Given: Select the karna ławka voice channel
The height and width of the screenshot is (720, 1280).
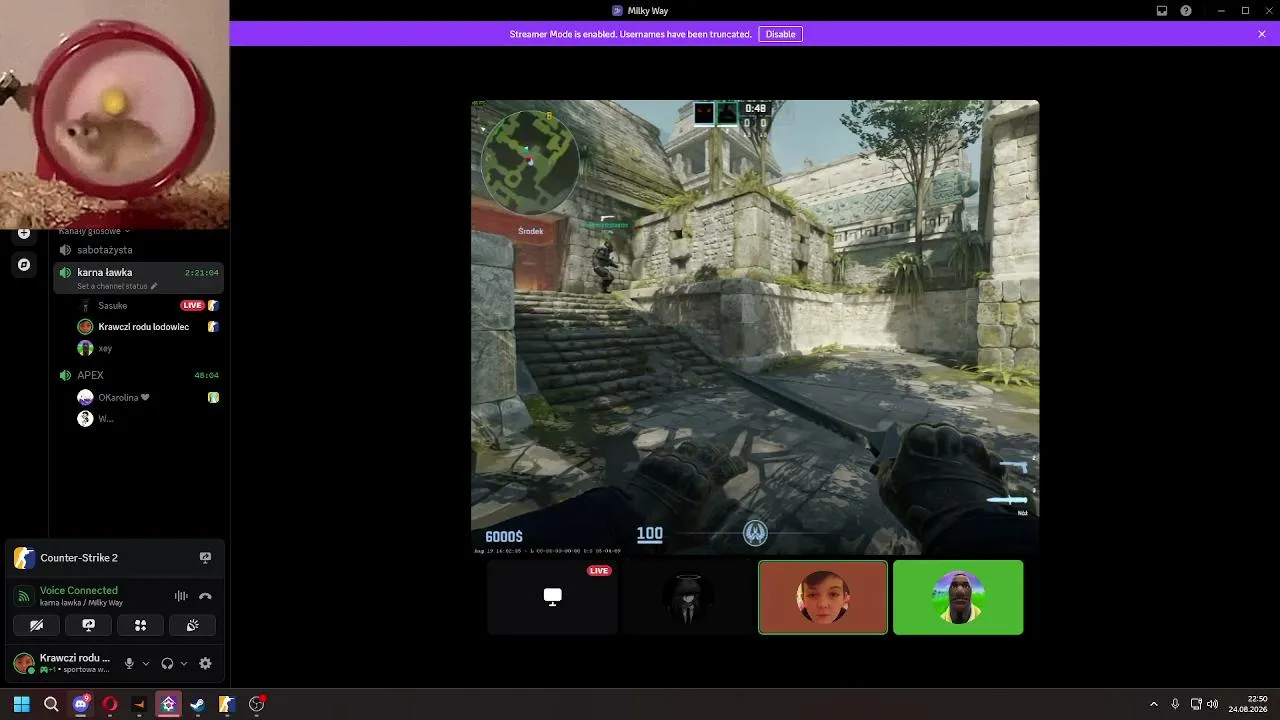Looking at the screenshot, I should [138, 278].
